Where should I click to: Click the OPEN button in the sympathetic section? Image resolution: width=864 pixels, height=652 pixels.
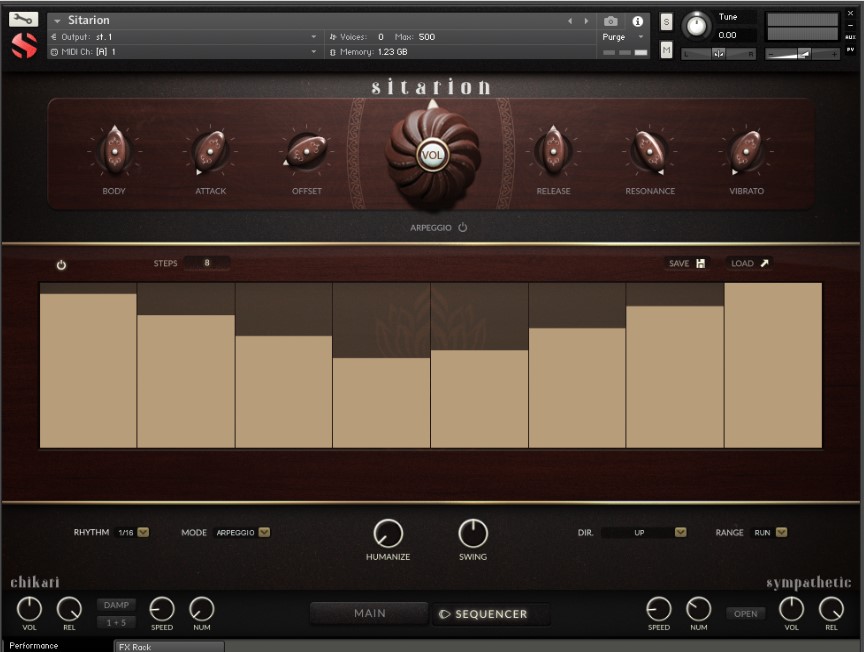[x=745, y=613]
